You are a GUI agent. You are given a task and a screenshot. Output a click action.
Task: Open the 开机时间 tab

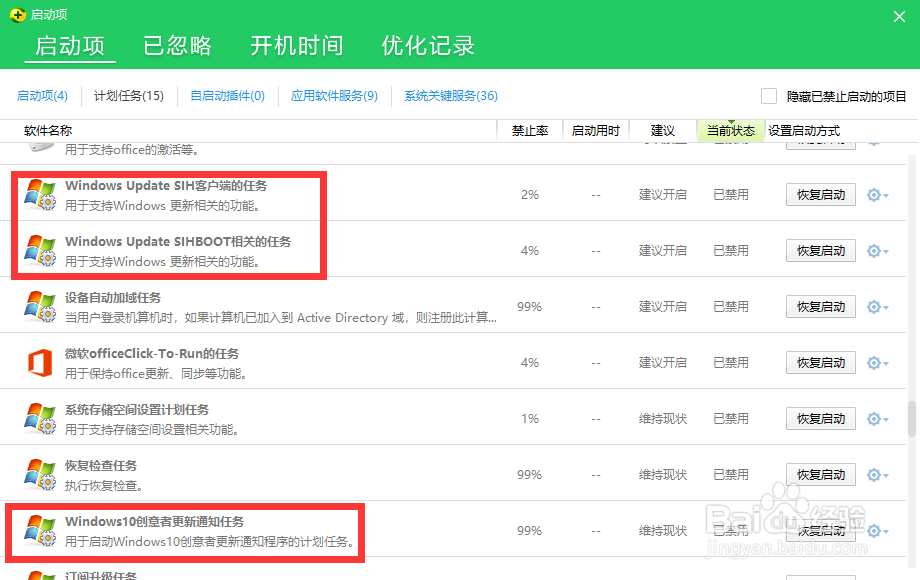(297, 46)
